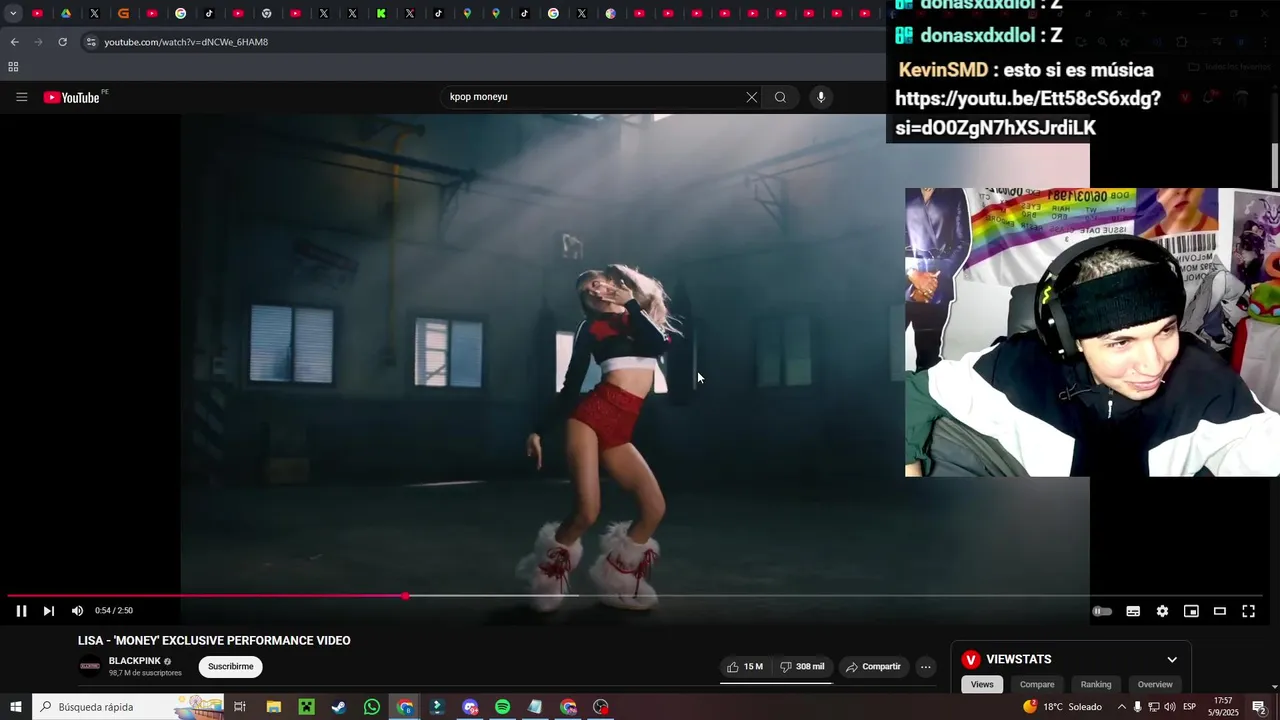Switch to miniplayer mode
The width and height of the screenshot is (1280, 720).
point(1191,611)
